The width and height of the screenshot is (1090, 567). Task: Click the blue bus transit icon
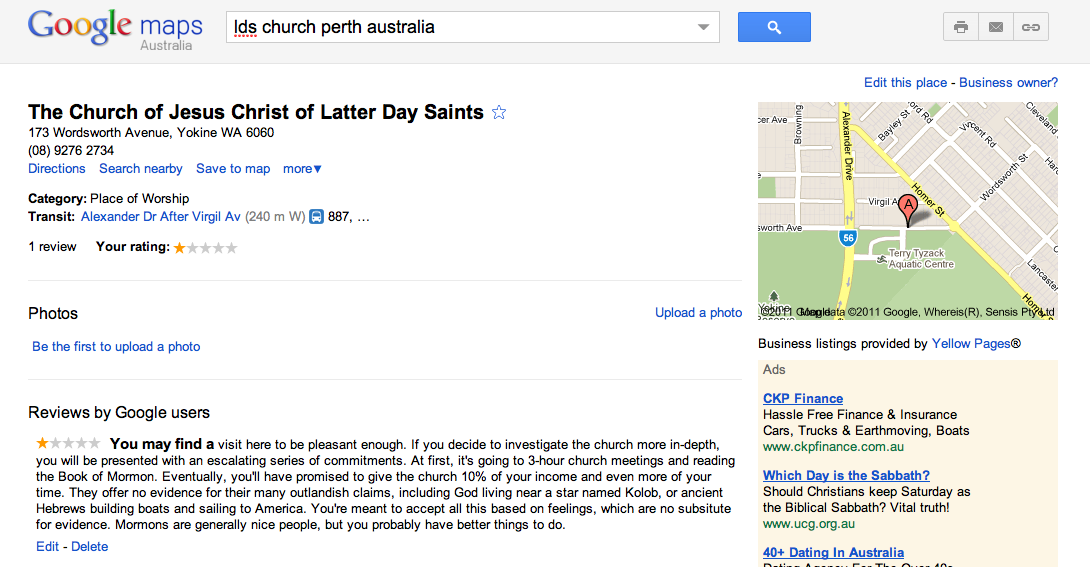316,216
